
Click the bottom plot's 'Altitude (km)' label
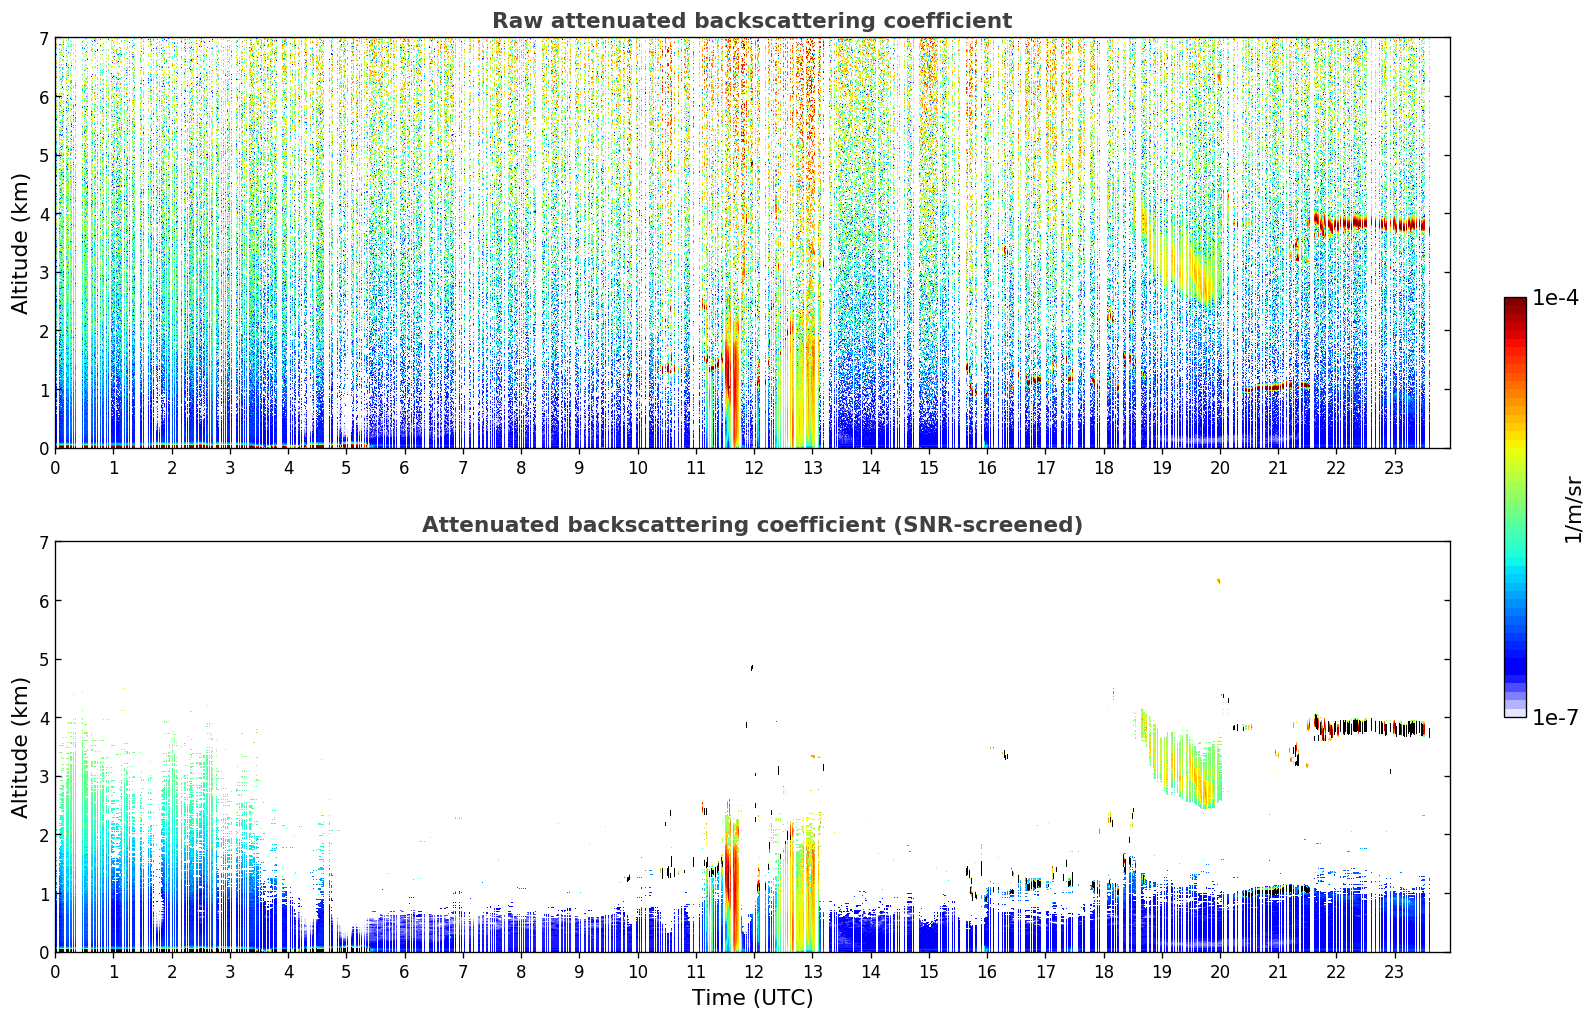[21, 747]
